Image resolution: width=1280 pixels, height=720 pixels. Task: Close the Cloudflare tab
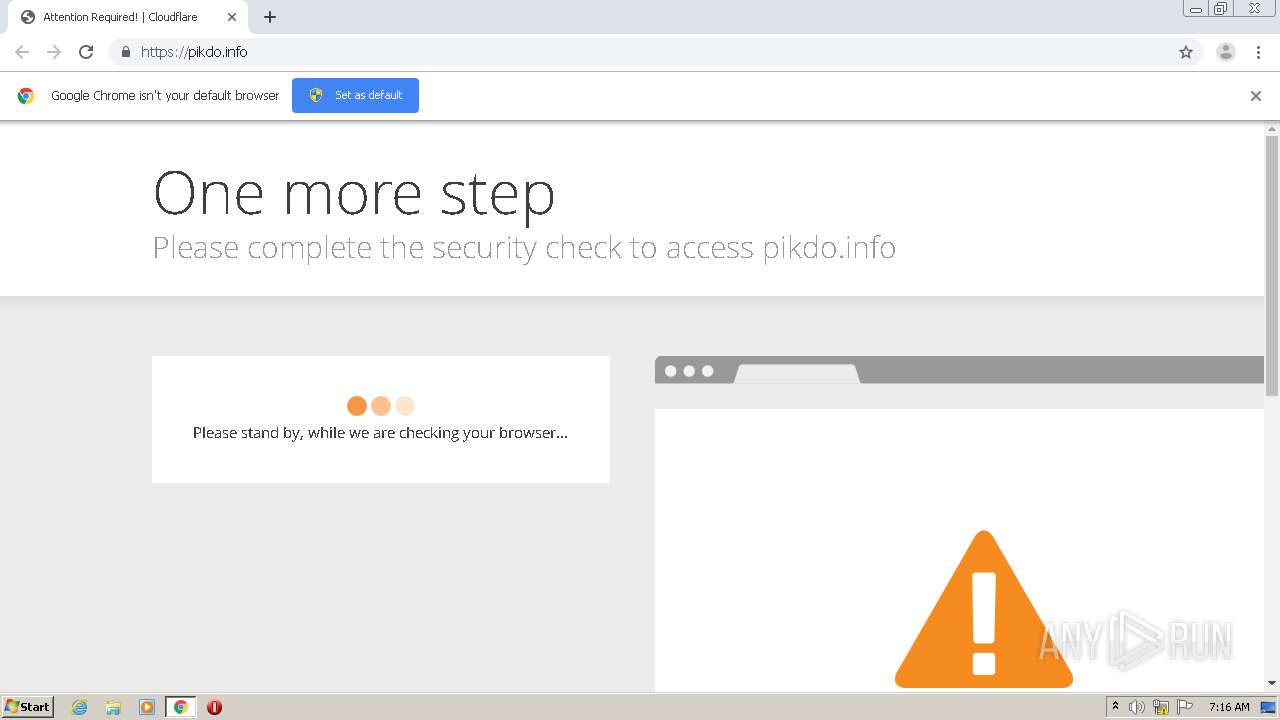[232, 17]
